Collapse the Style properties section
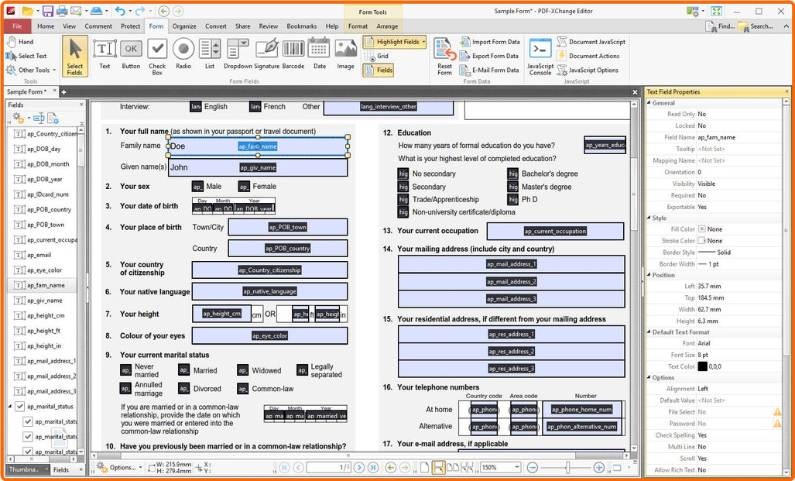The width and height of the screenshot is (795, 481). pyautogui.click(x=649, y=218)
